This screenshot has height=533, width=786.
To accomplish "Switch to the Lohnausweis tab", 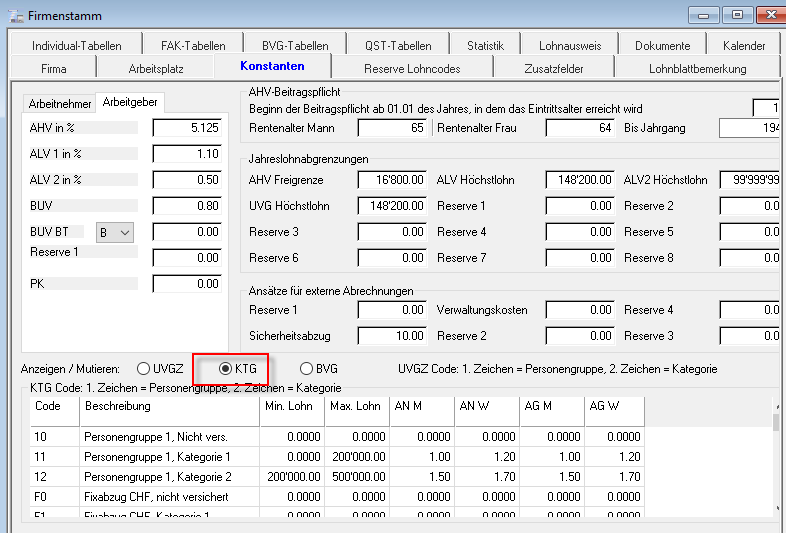I will [570, 46].
